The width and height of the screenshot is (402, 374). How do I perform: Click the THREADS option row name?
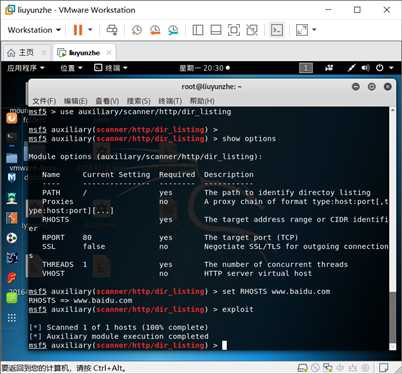point(58,264)
